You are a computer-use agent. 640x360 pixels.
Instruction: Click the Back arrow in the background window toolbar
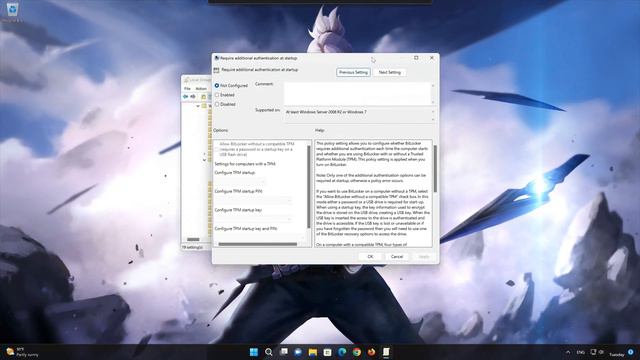coord(185,97)
